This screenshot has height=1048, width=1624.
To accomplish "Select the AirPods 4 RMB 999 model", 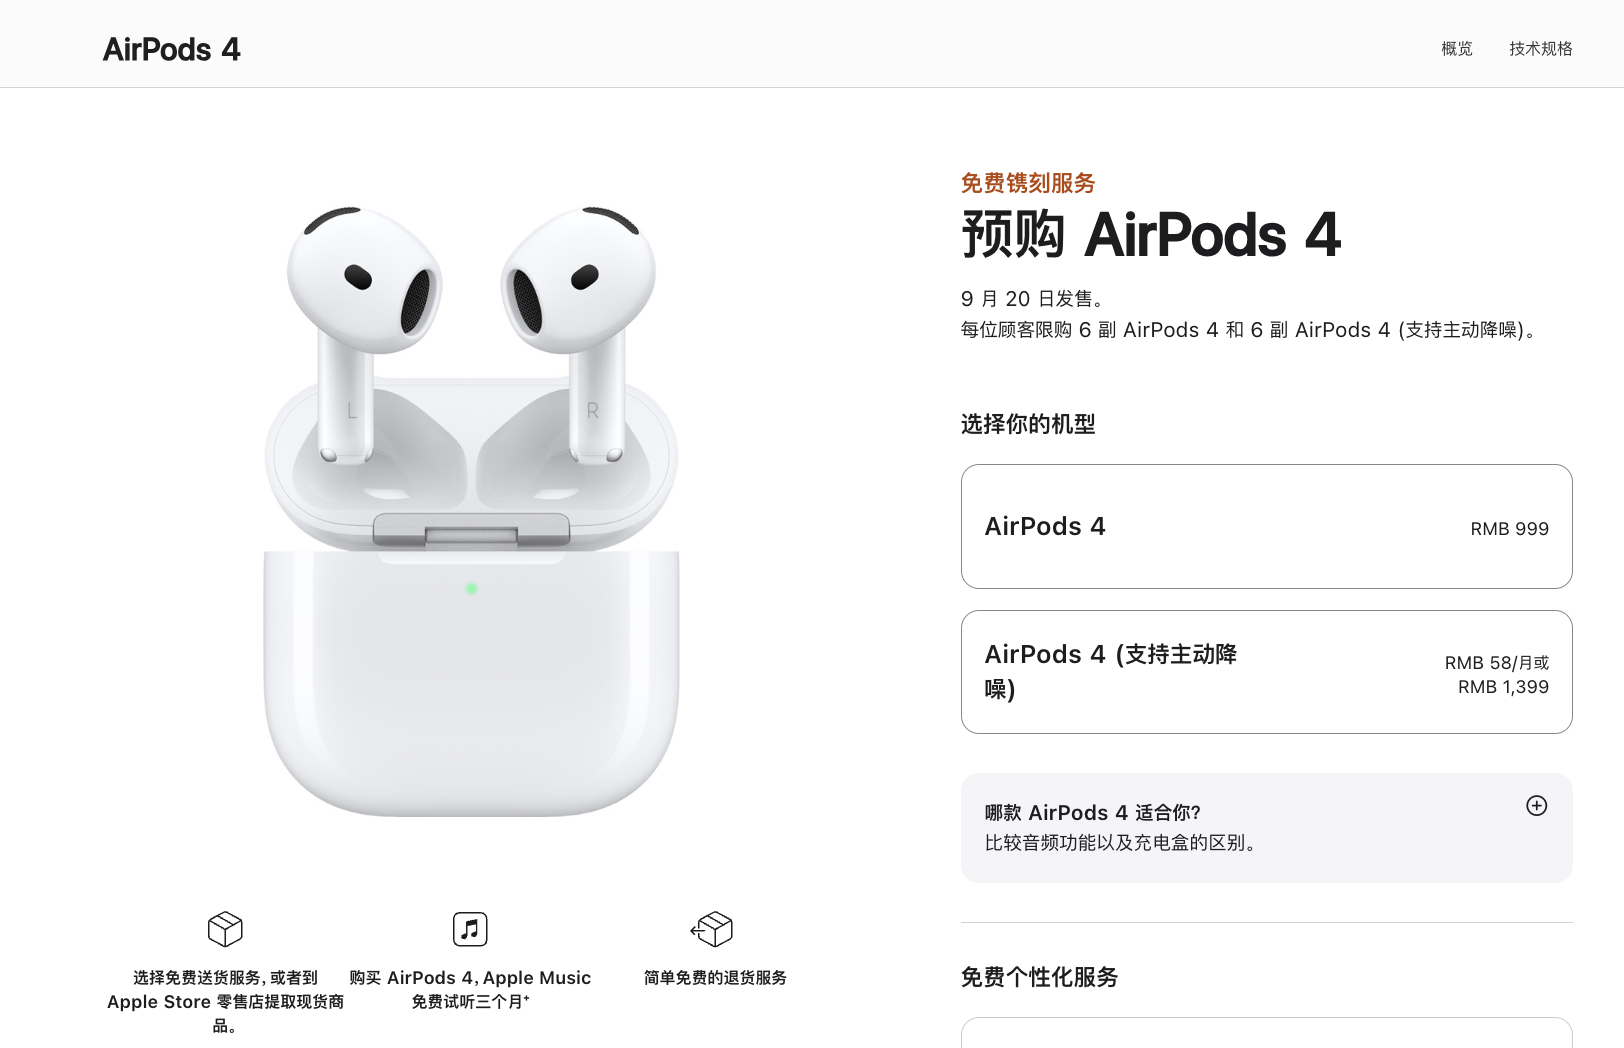I will pos(1266,526).
